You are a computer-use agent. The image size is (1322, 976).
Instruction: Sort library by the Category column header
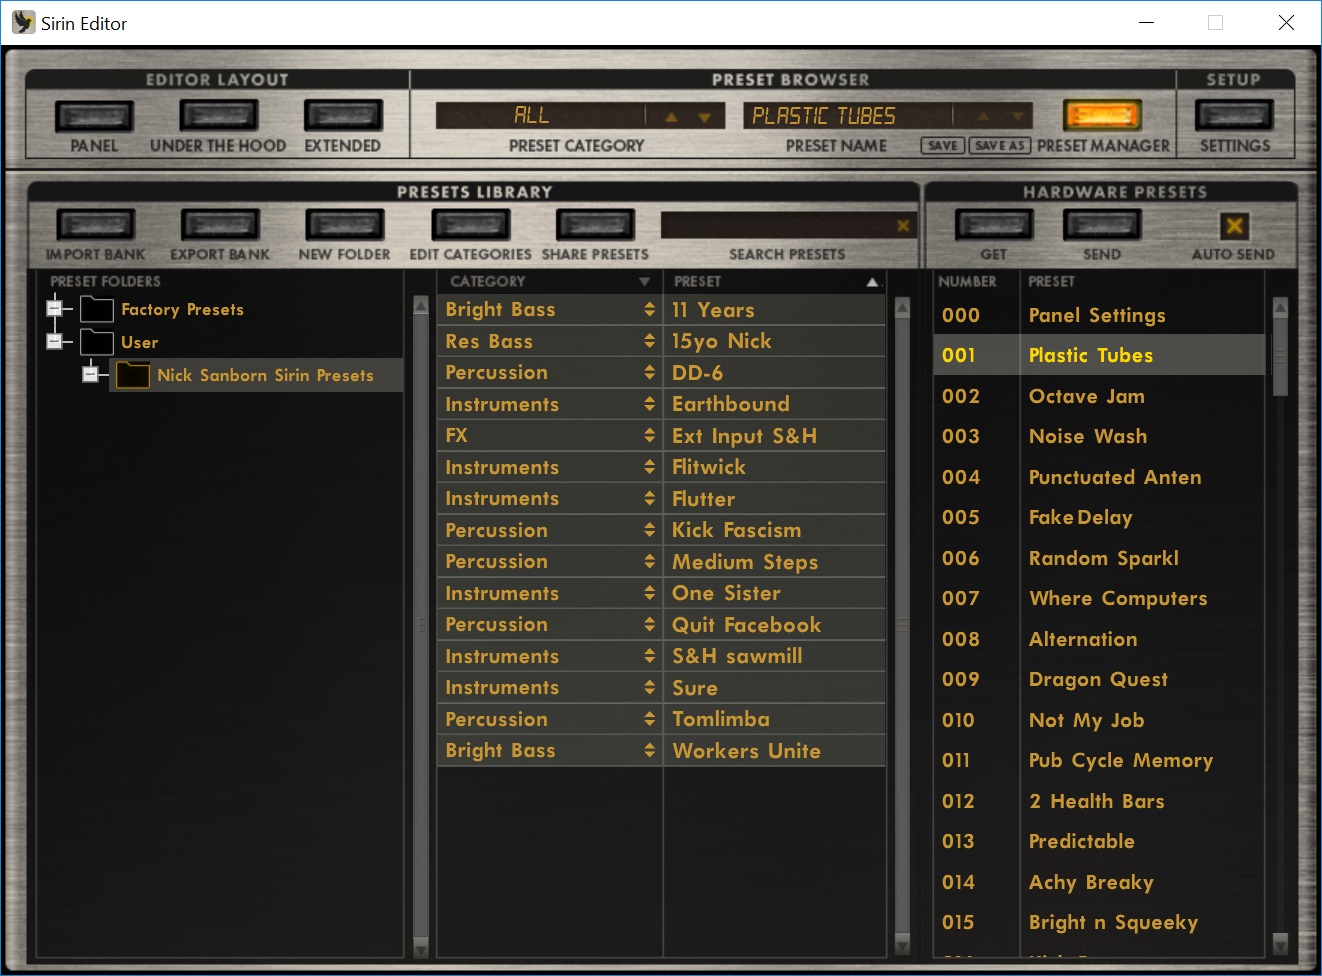point(550,282)
